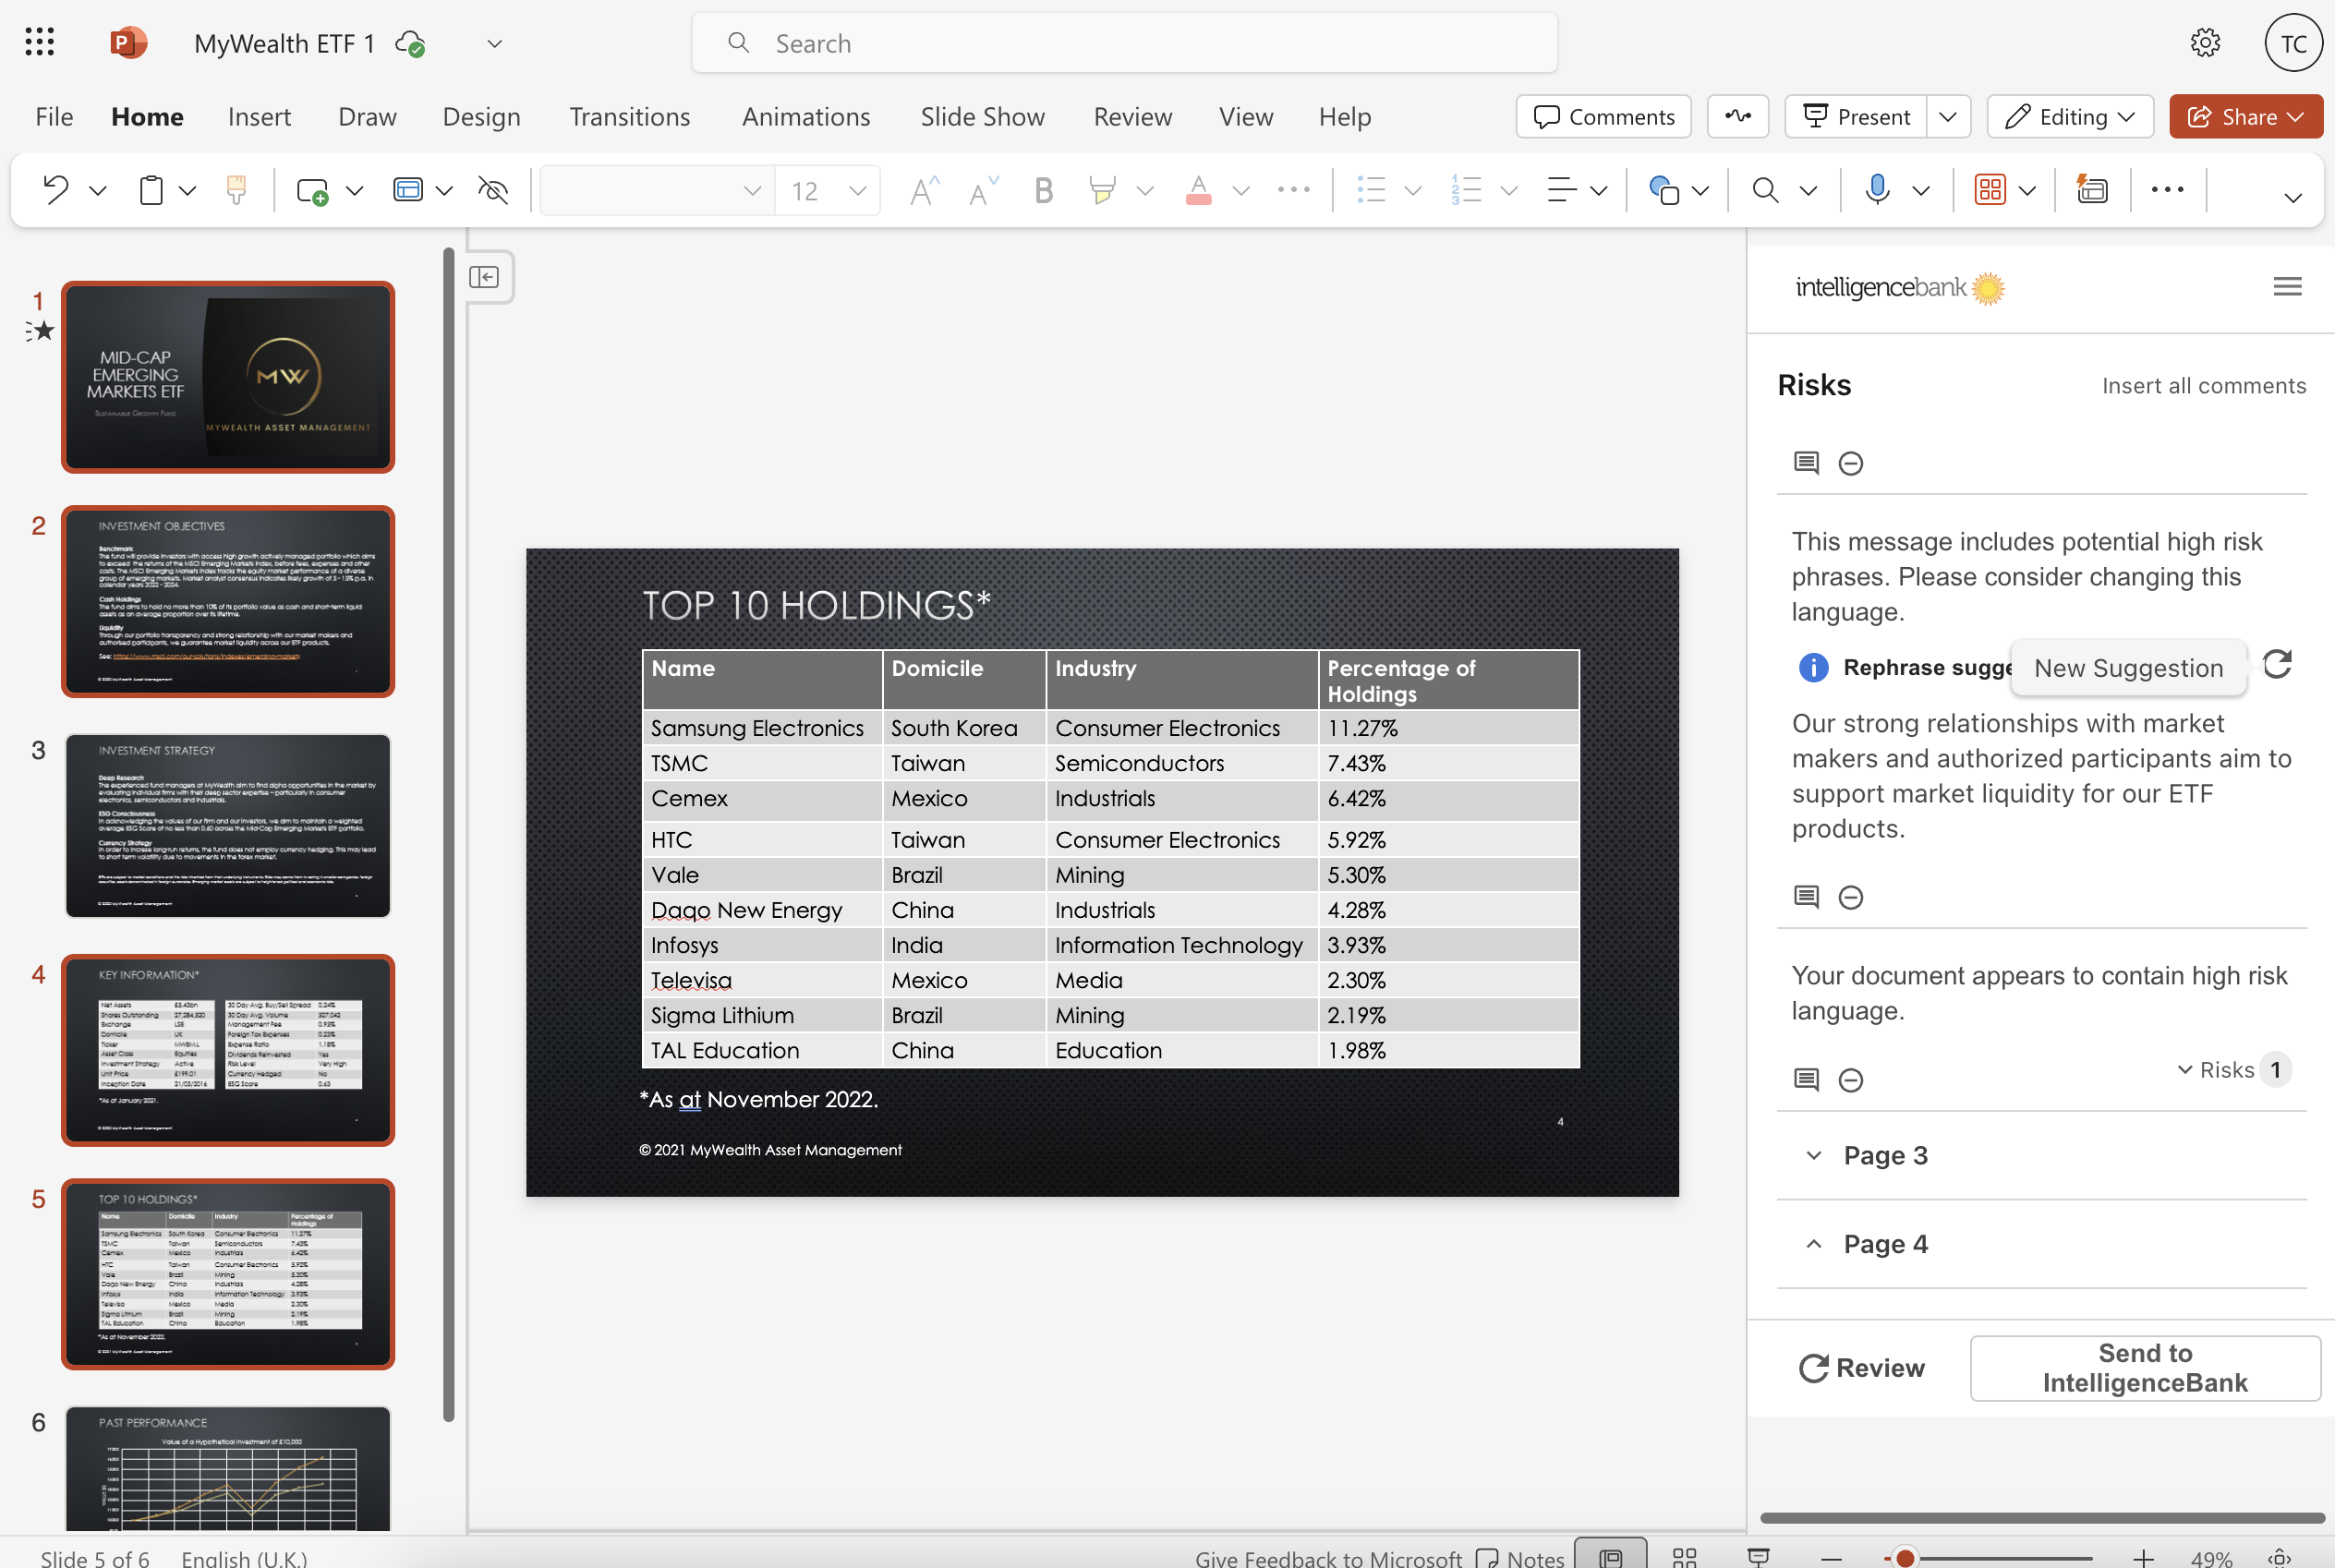Toggle Bold formatting
The image size is (2335, 1568).
pyautogui.click(x=1043, y=190)
